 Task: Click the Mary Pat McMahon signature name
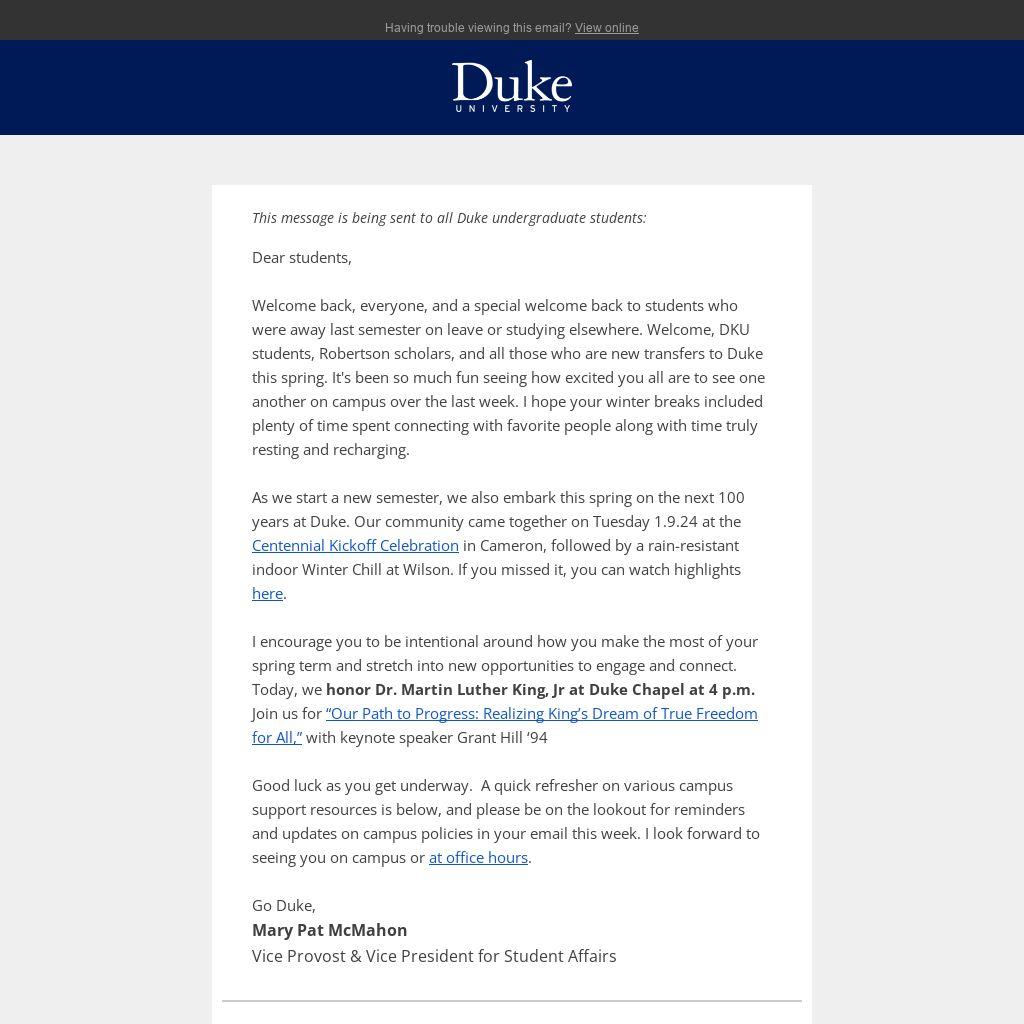329,930
